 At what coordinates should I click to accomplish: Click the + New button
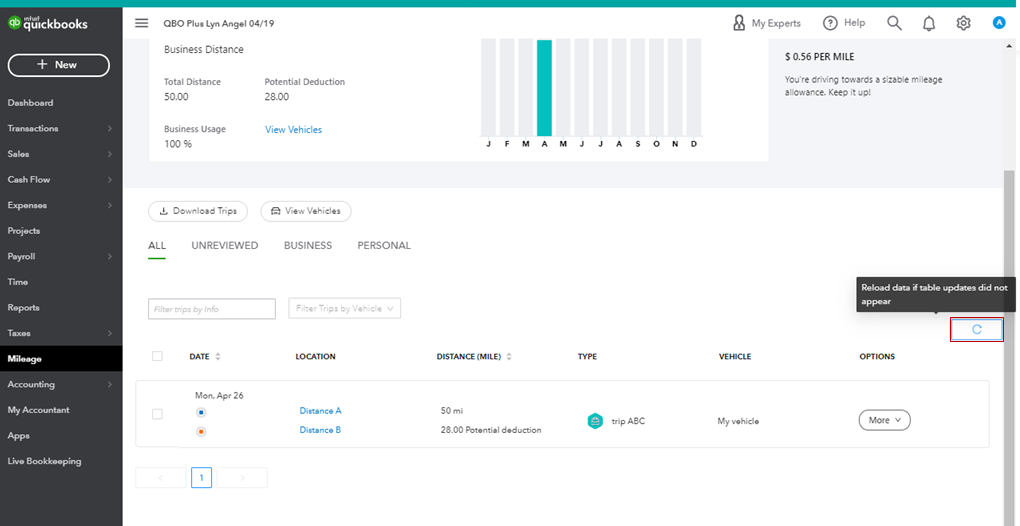click(59, 65)
